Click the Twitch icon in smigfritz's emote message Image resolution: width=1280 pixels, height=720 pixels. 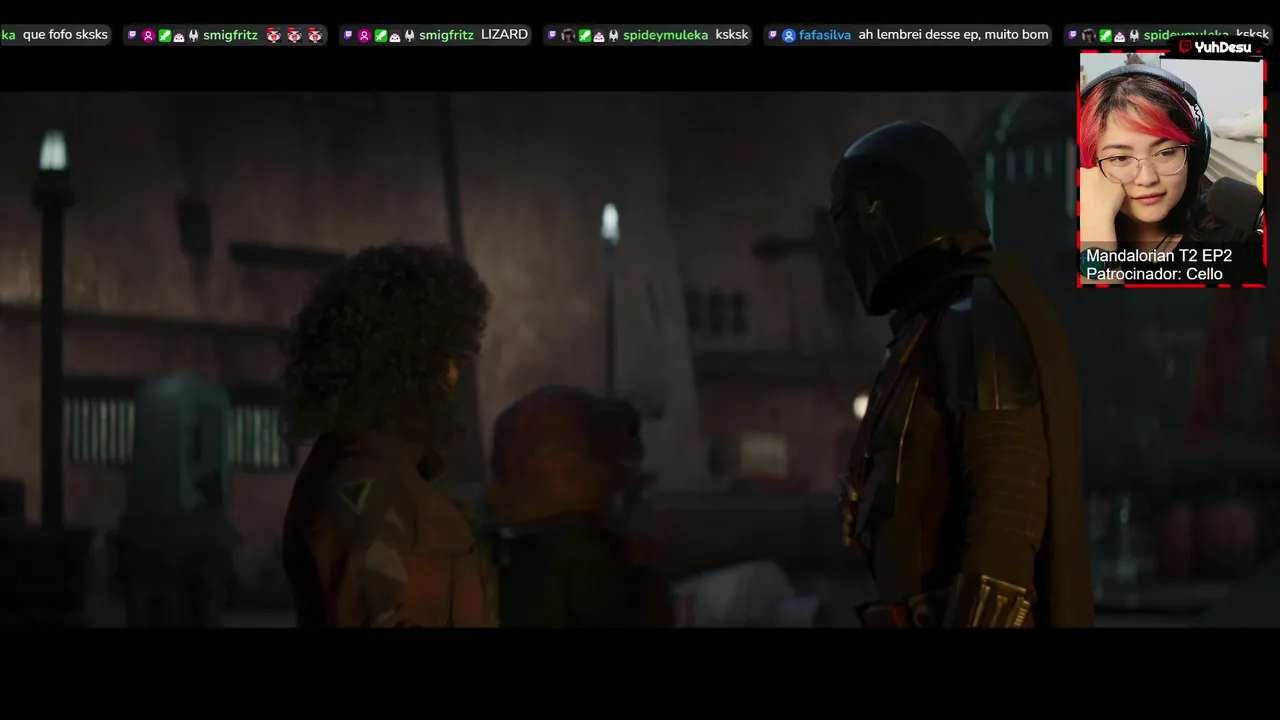(132, 35)
